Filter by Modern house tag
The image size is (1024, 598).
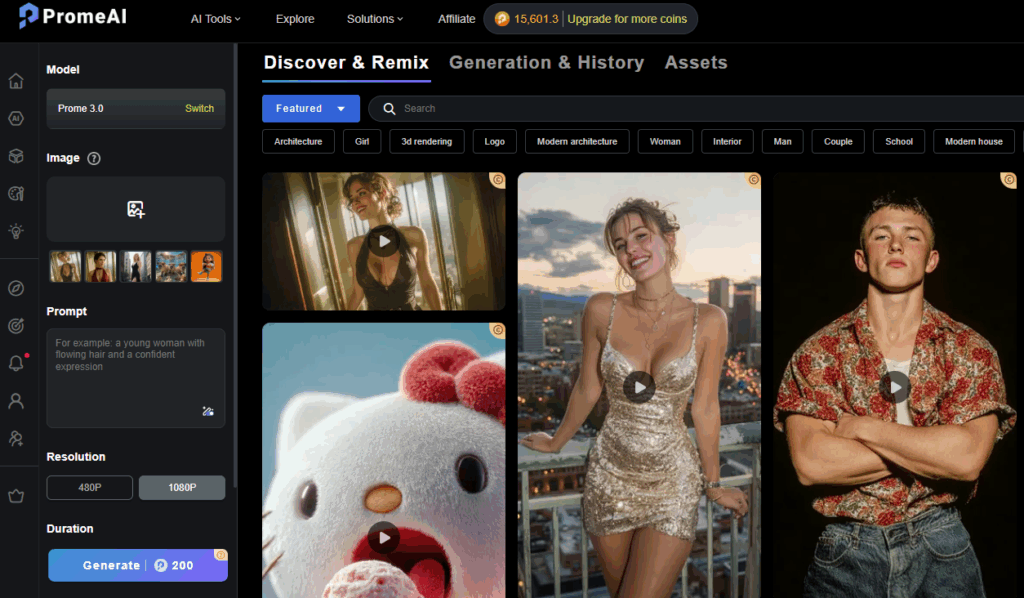pos(974,142)
